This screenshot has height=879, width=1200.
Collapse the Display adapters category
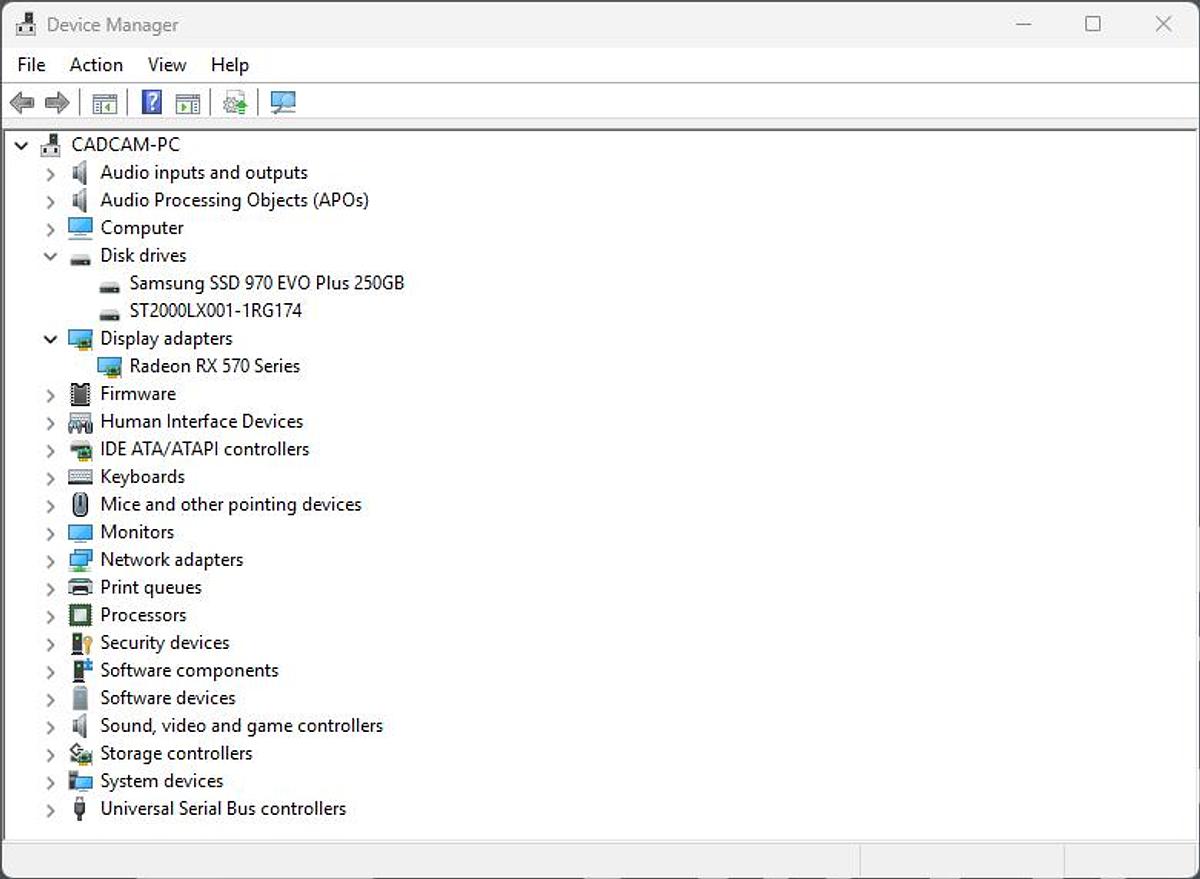[x=51, y=338]
